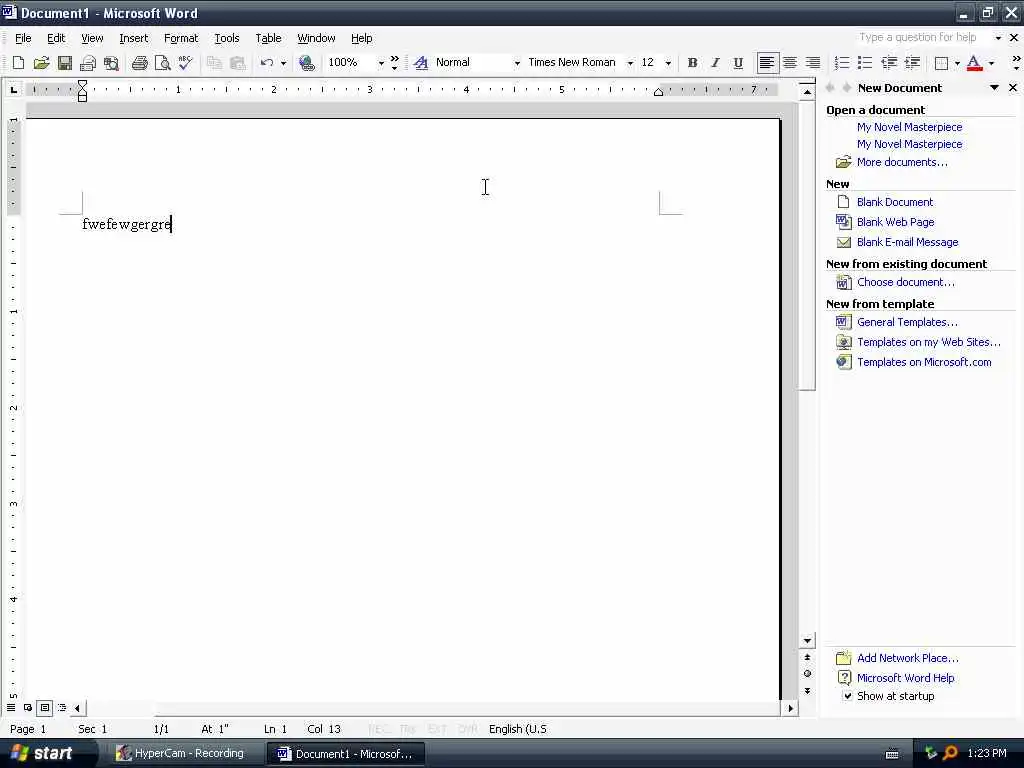Click the 'Type a question for help' box

pos(922,37)
